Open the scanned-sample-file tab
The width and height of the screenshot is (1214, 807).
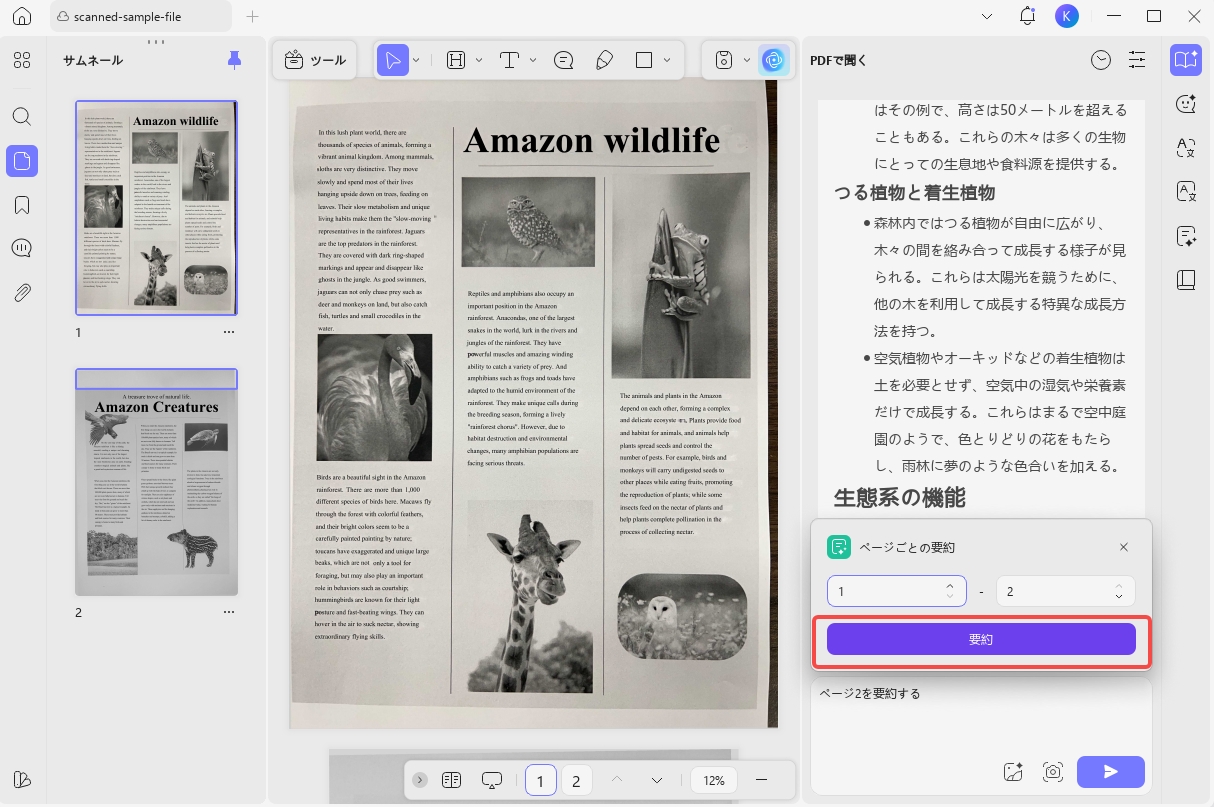139,17
